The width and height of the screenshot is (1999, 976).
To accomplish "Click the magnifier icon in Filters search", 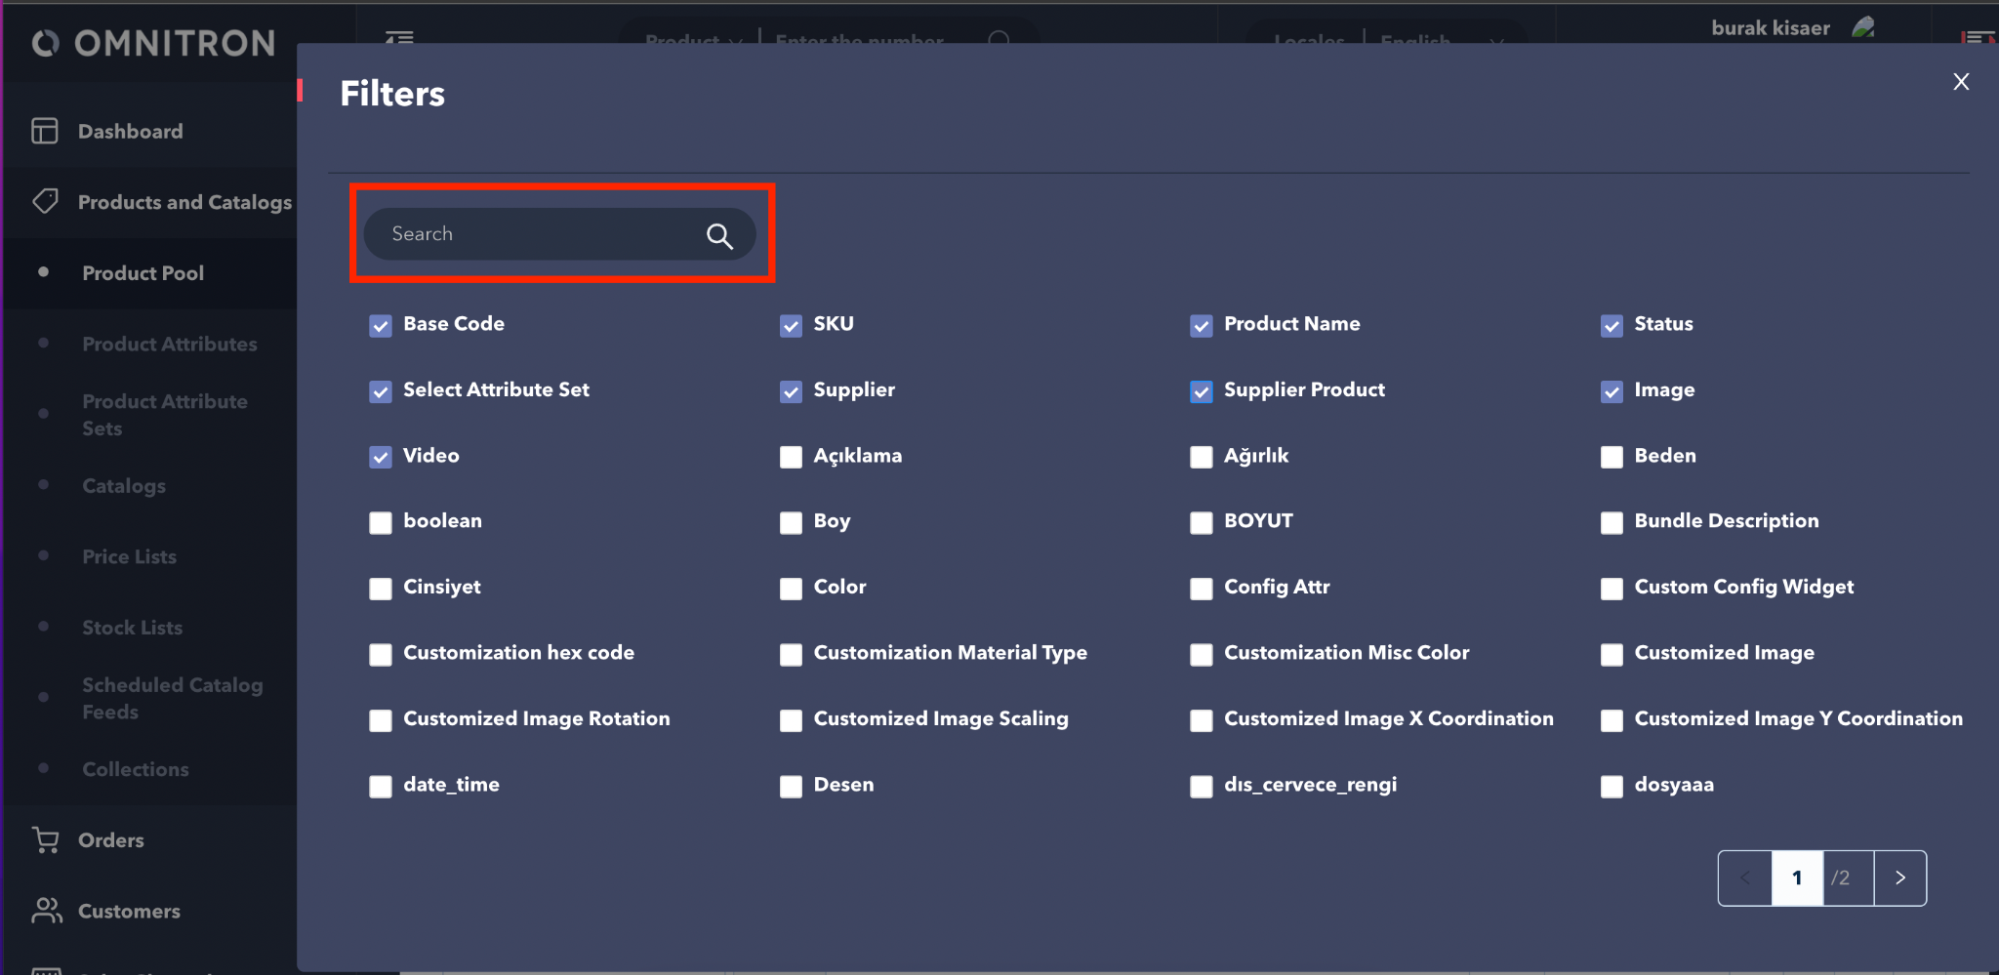I will point(719,236).
